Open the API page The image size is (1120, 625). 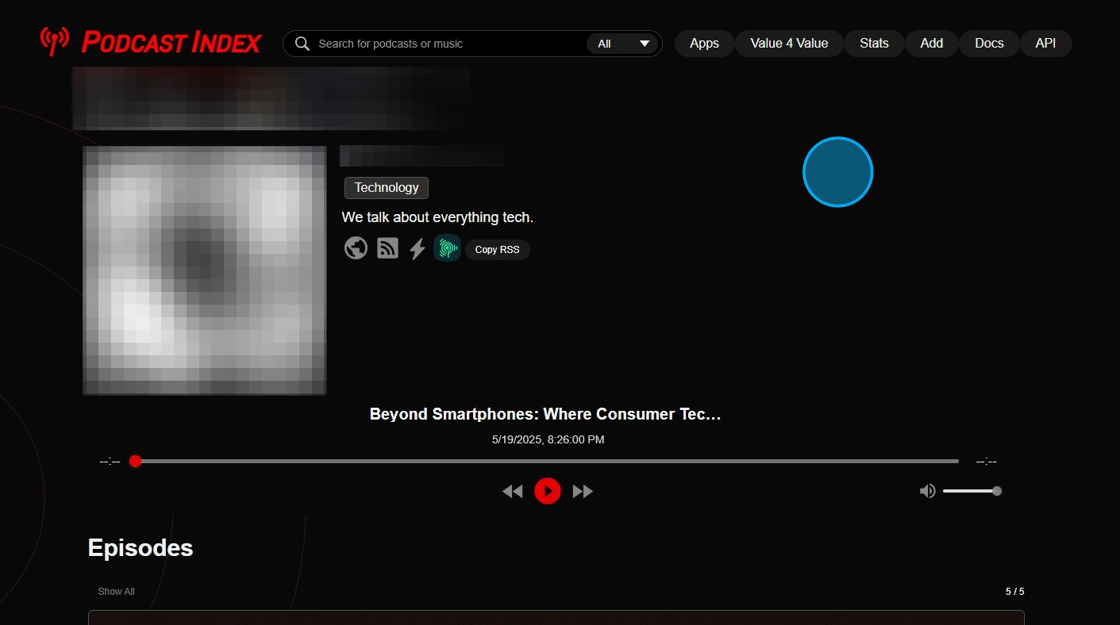1046,43
